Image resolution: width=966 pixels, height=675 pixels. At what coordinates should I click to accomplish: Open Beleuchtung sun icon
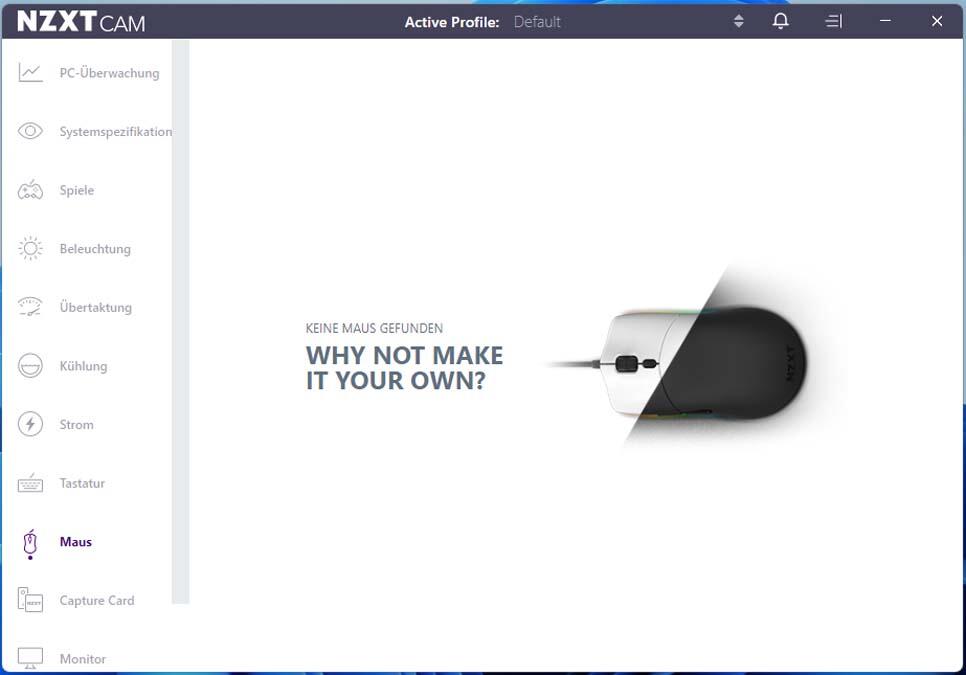click(x=30, y=248)
